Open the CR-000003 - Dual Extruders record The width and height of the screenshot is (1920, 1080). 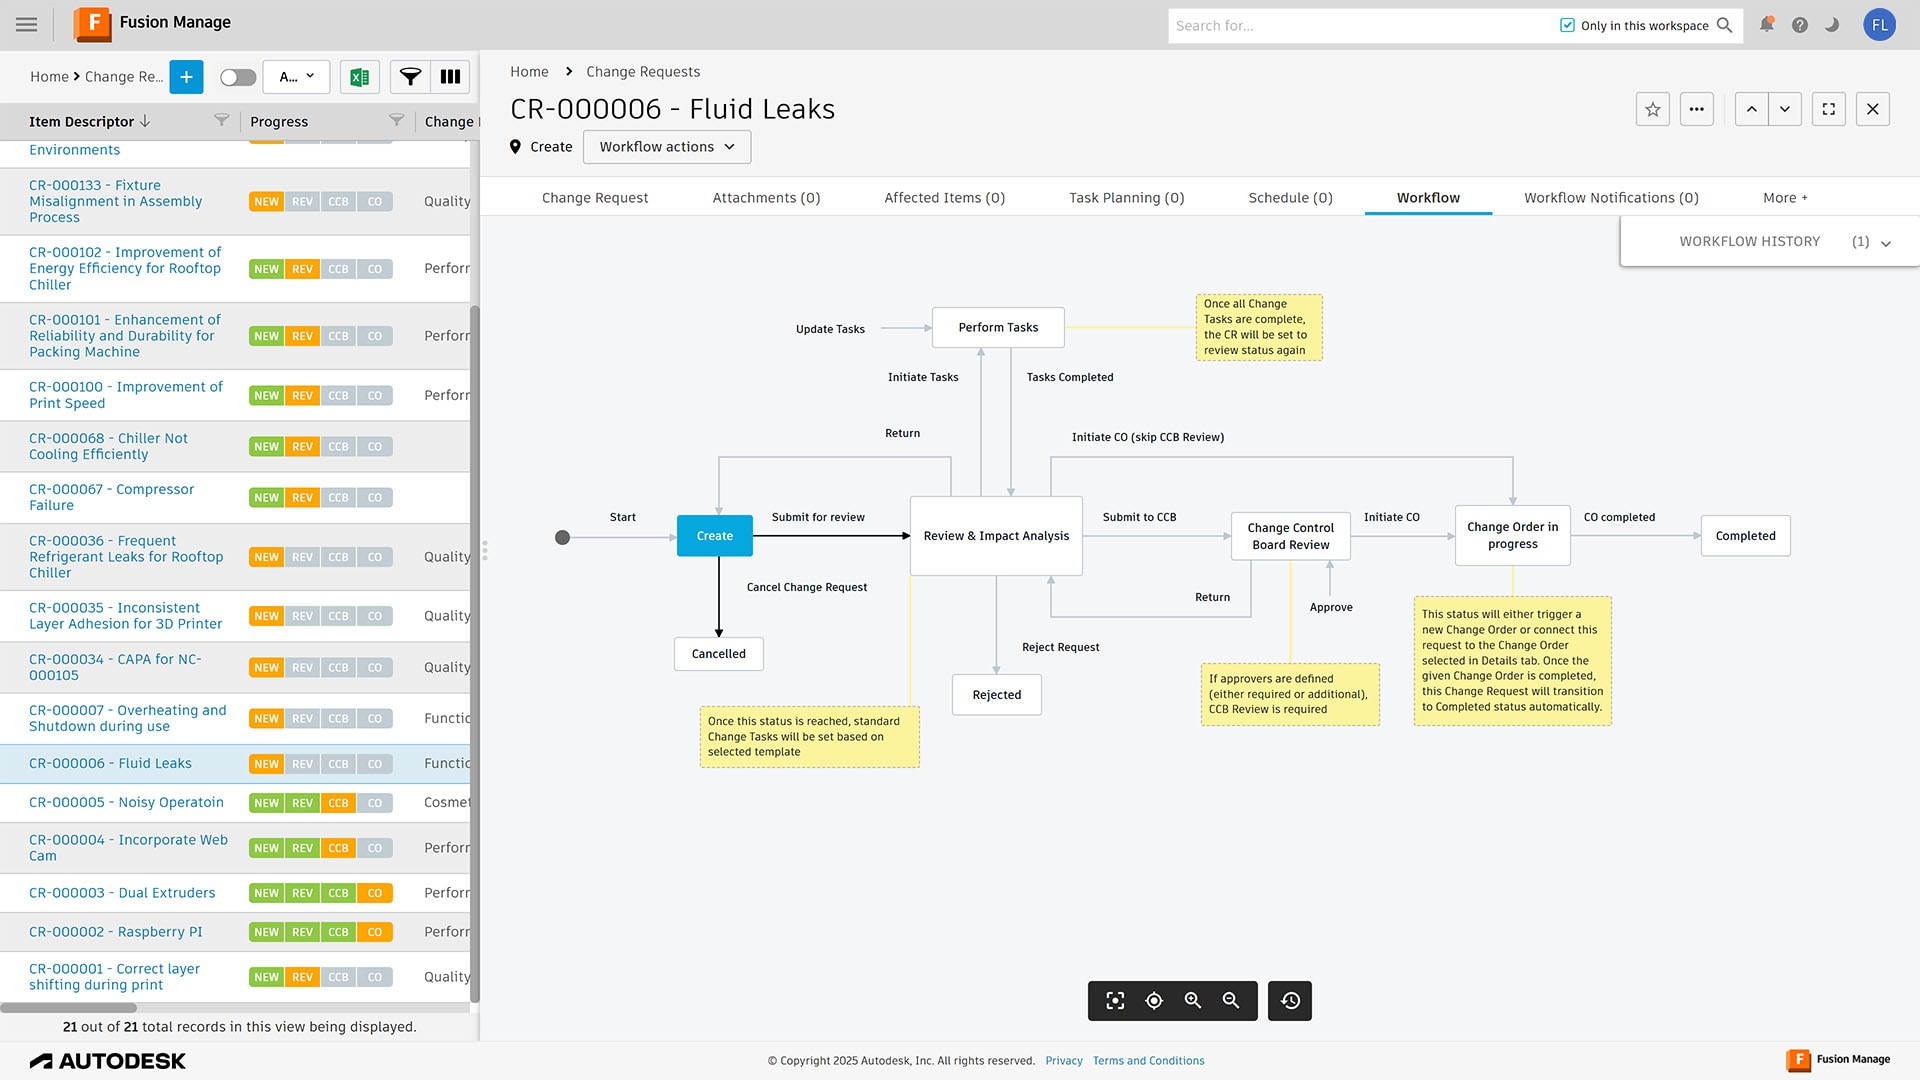(122, 893)
